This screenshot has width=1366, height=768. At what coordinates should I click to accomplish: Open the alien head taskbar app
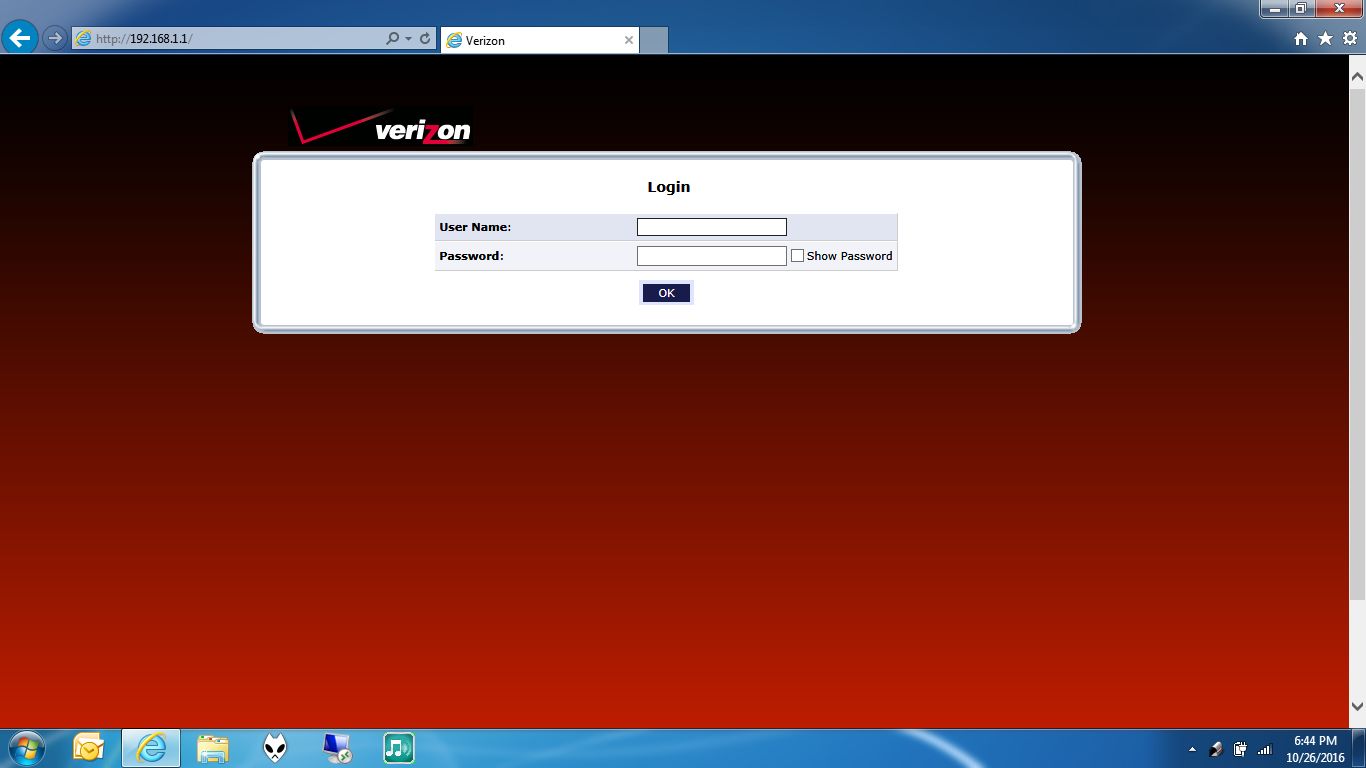click(275, 748)
